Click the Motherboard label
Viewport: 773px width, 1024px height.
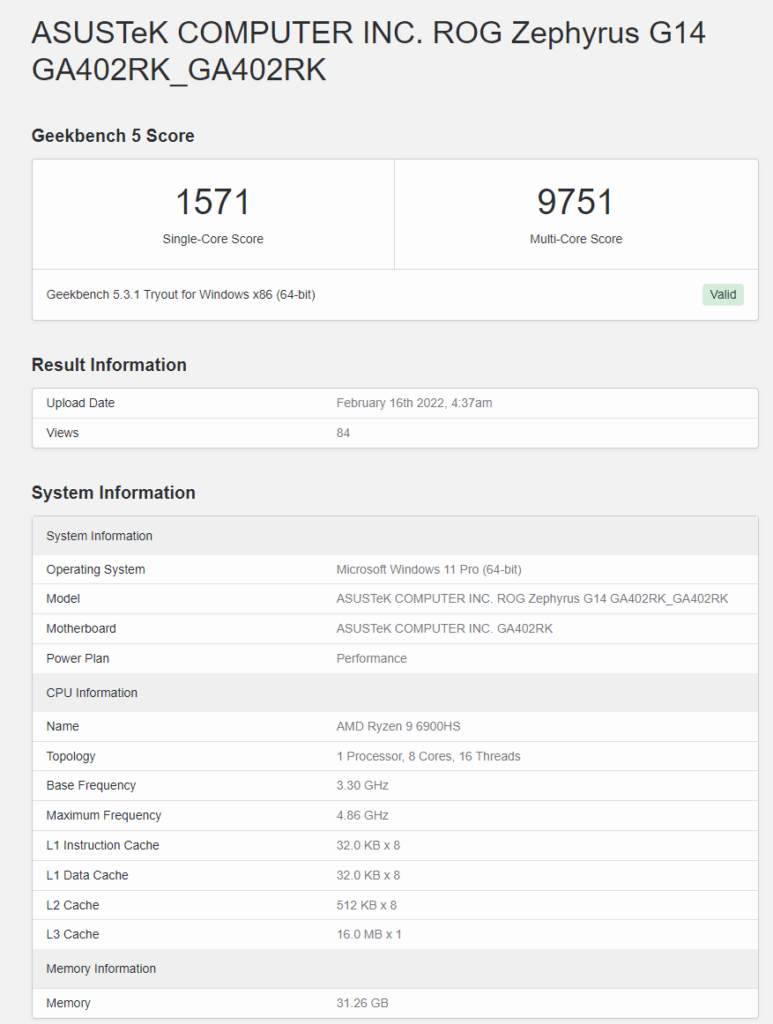(x=81, y=629)
